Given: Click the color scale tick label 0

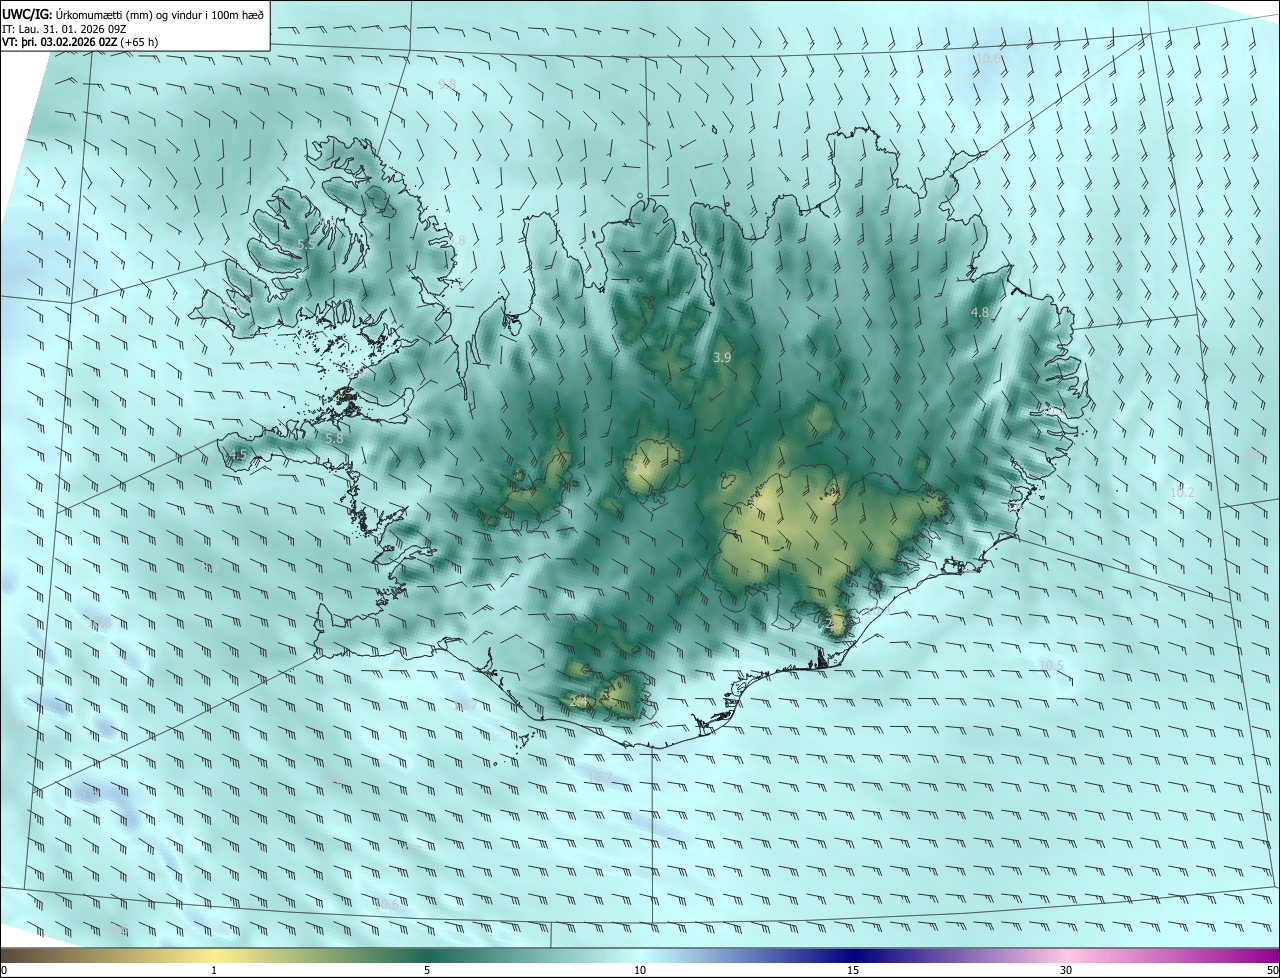Looking at the screenshot, I should (4, 970).
